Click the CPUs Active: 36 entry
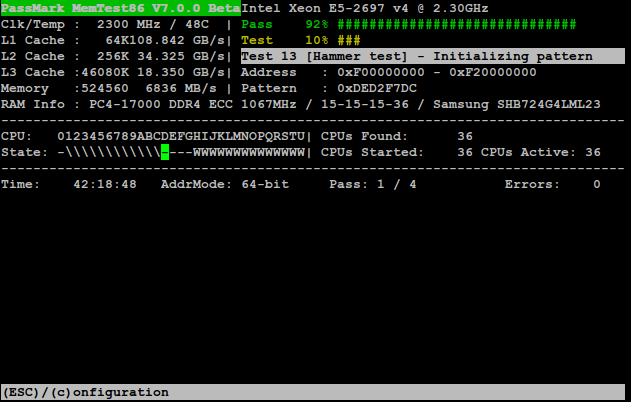The height and width of the screenshot is (402, 631). pyautogui.click(x=540, y=153)
